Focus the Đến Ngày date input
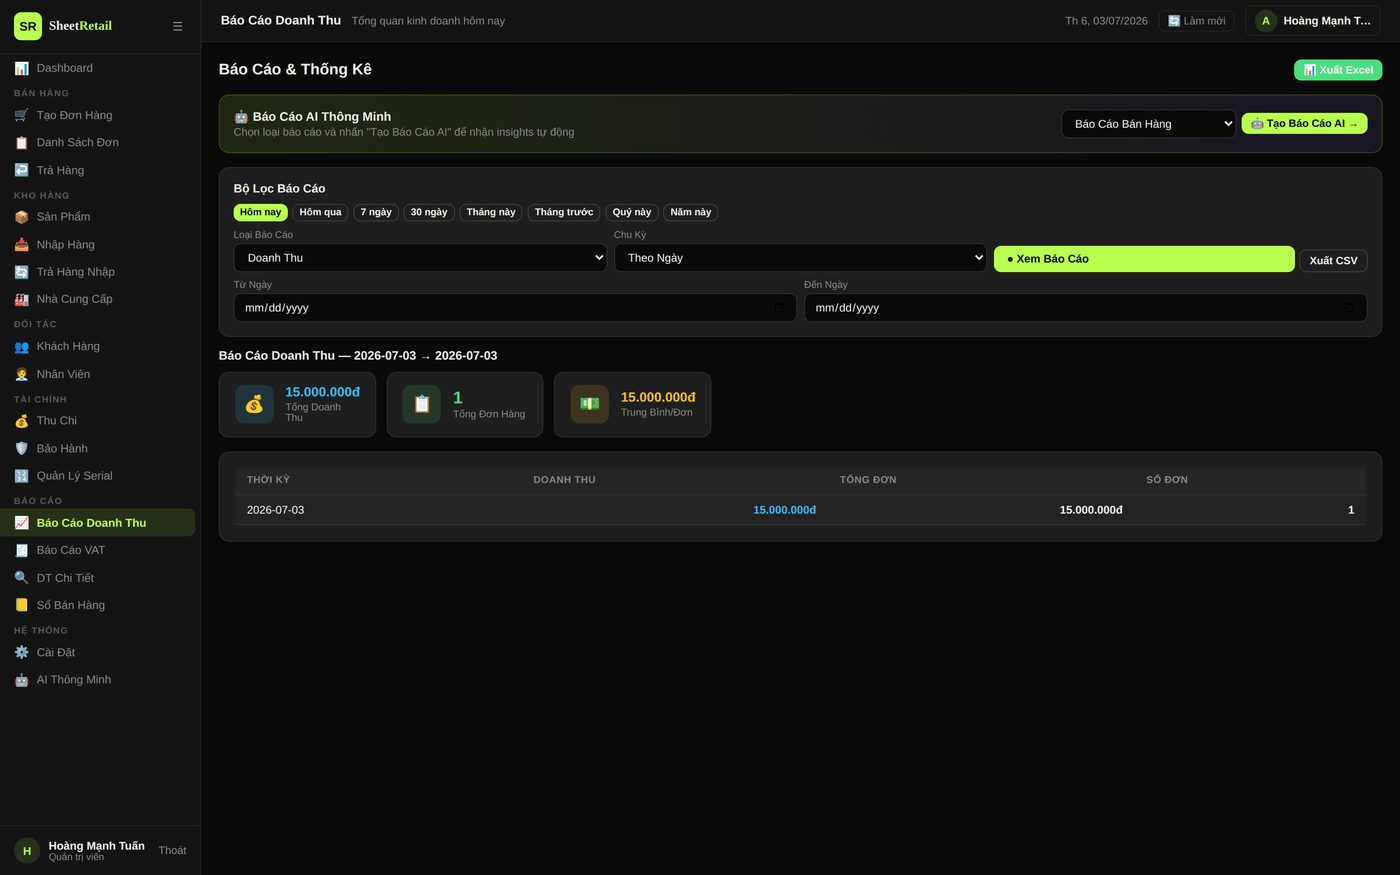The width and height of the screenshot is (1400, 875). [x=1085, y=307]
